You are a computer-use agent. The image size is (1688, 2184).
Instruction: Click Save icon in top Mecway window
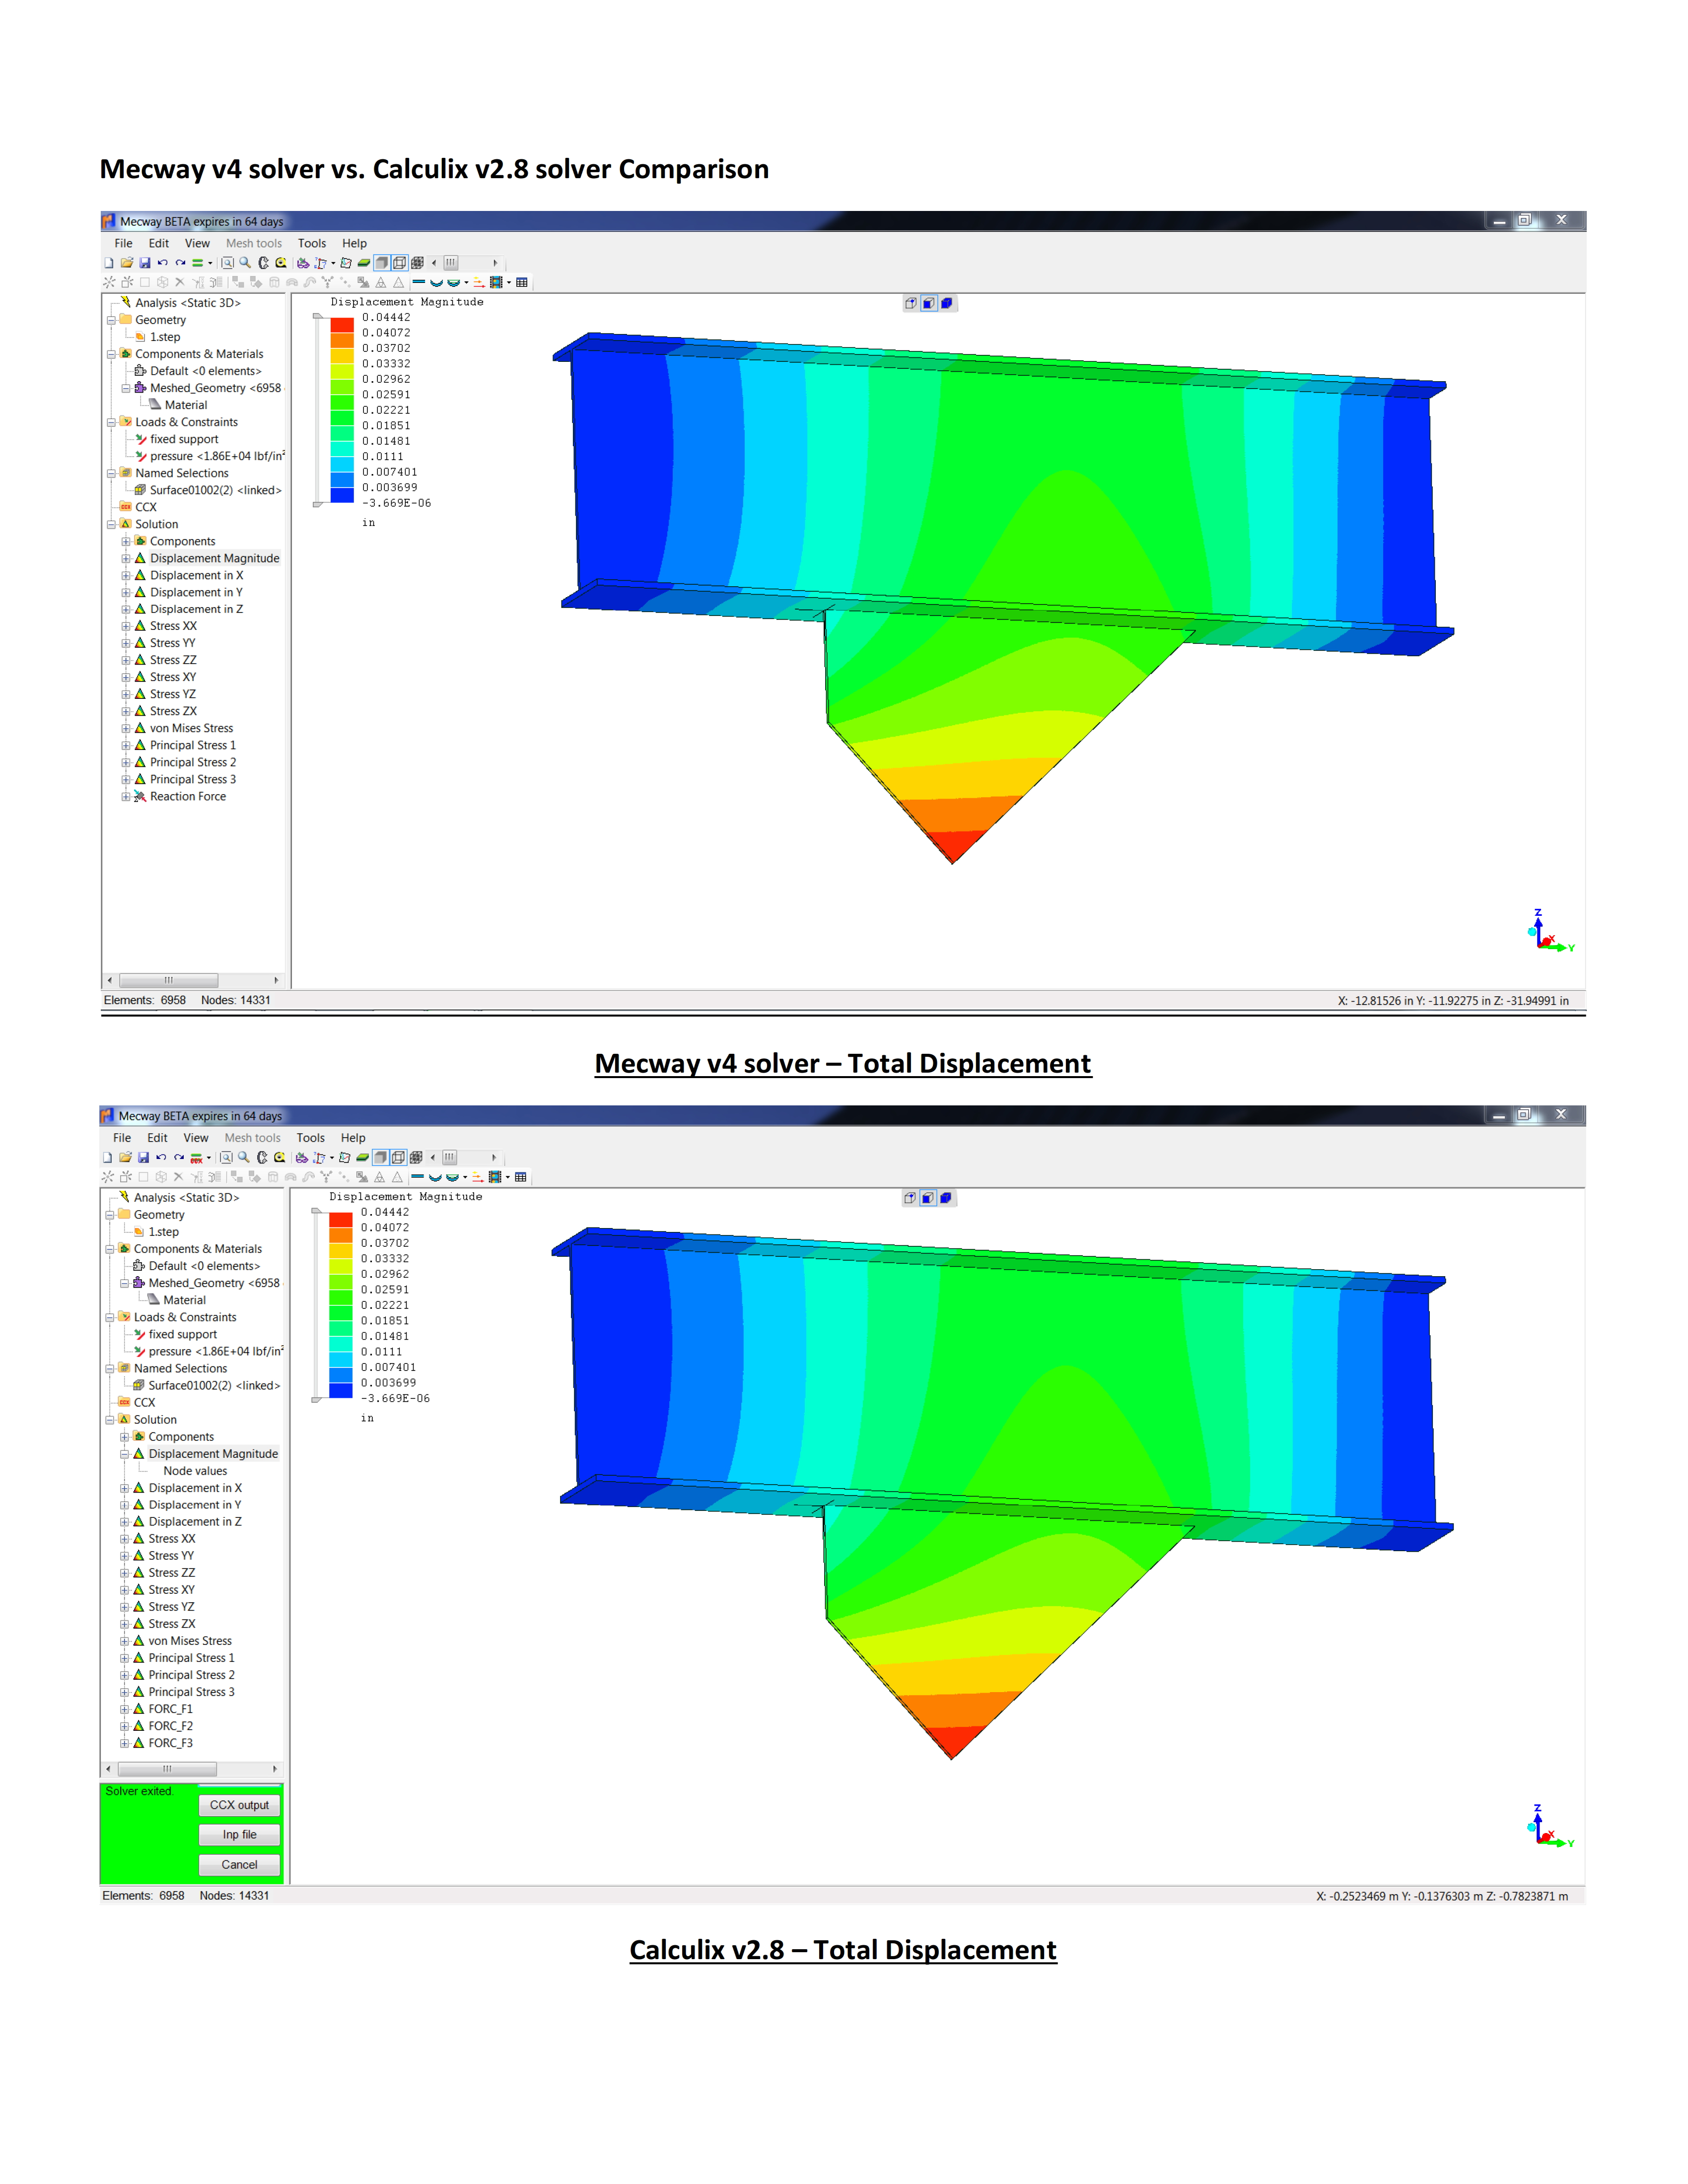click(145, 263)
